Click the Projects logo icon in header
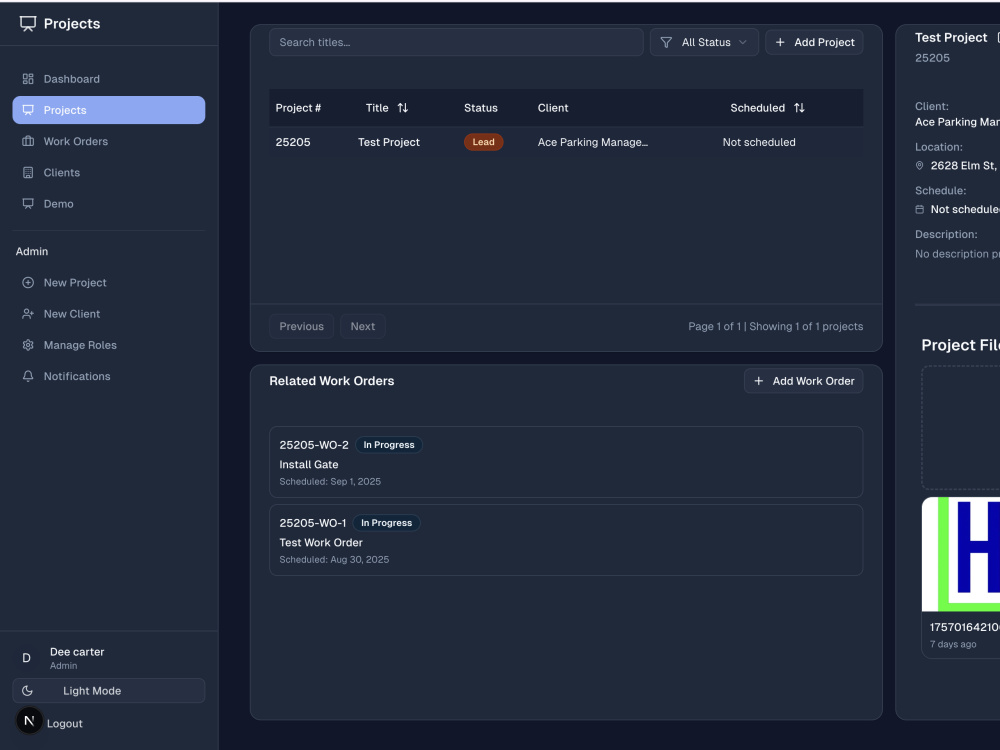Image resolution: width=1000 pixels, height=750 pixels. (27, 24)
